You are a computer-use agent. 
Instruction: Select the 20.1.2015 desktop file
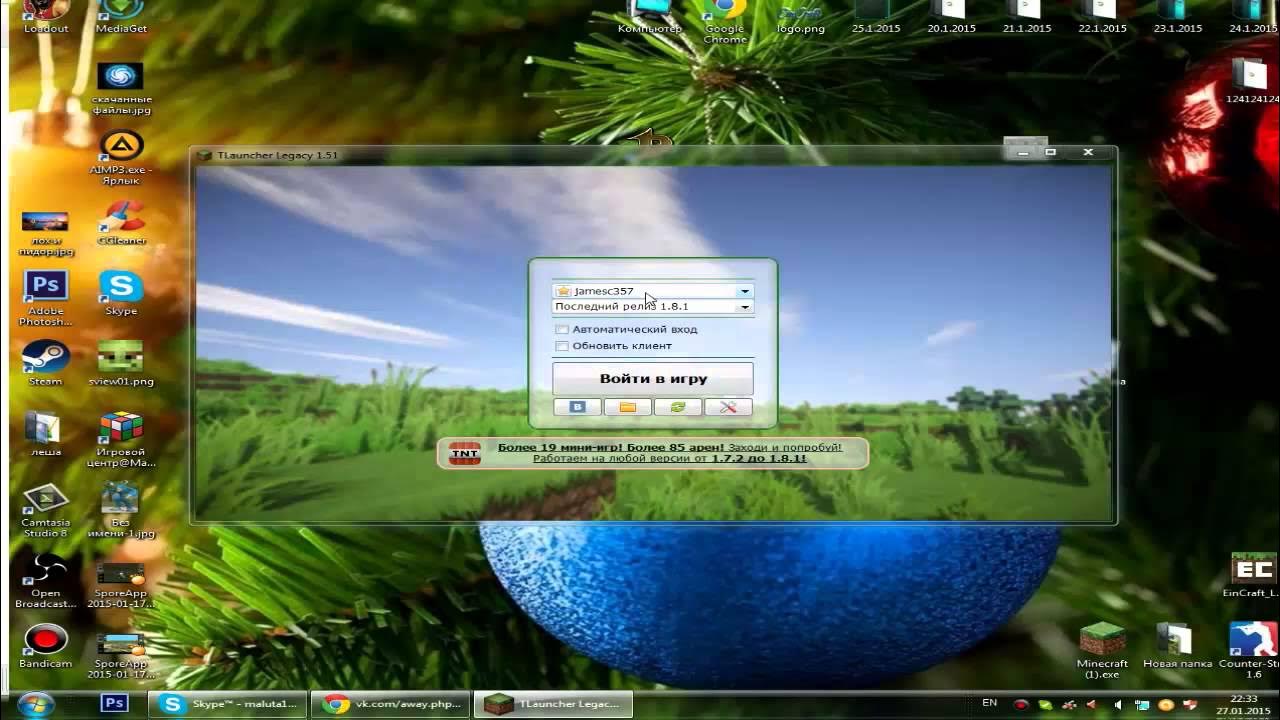[951, 17]
